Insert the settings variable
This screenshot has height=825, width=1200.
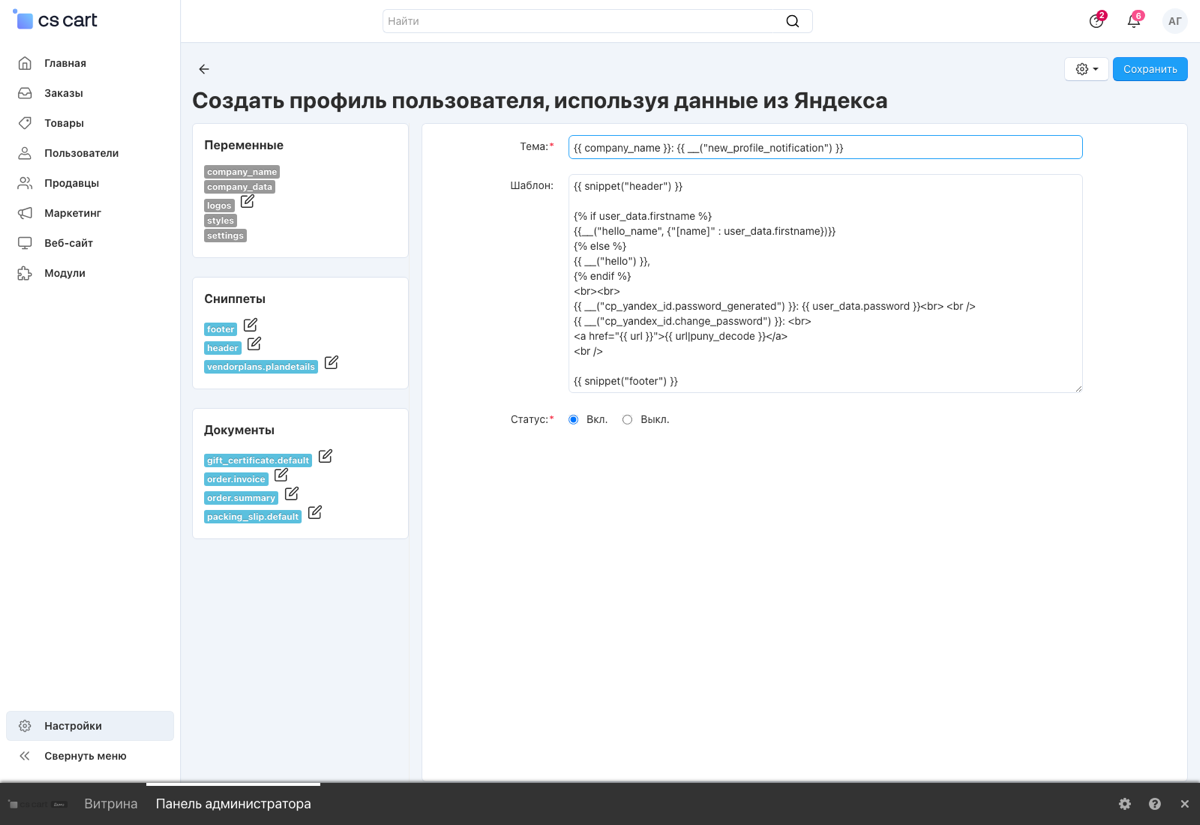pos(225,236)
